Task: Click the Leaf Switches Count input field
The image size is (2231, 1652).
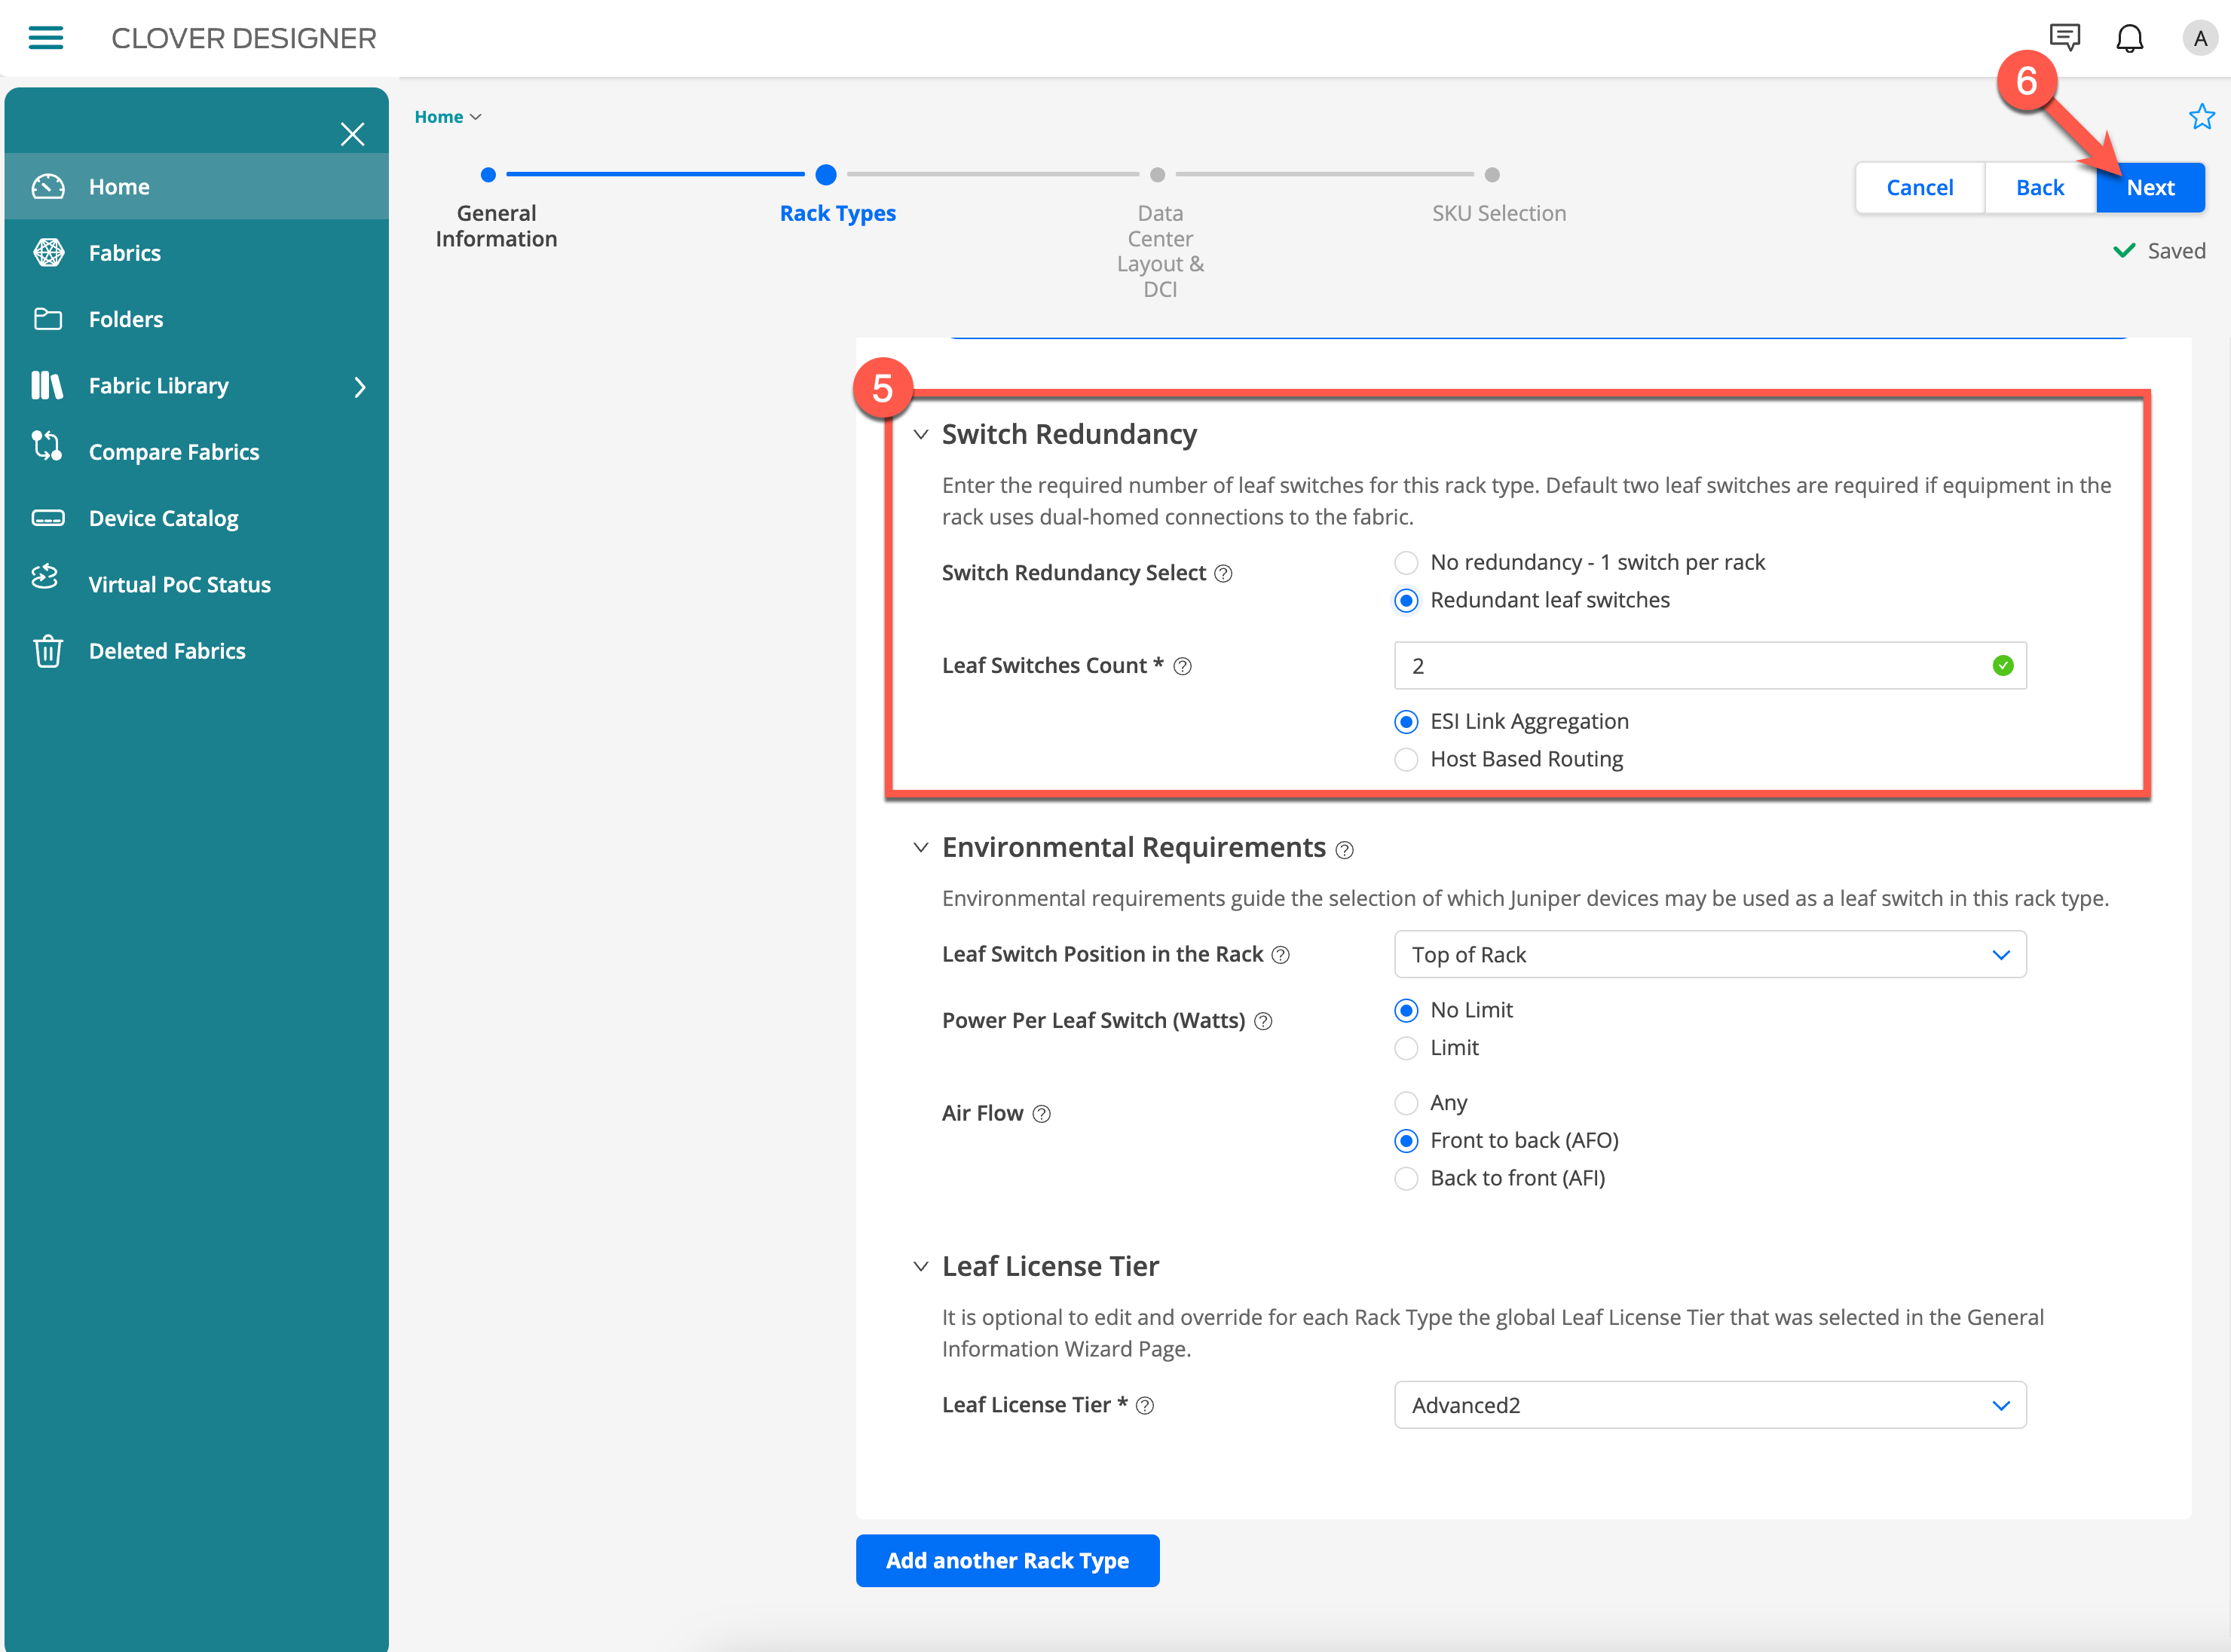Action: tap(1690, 666)
